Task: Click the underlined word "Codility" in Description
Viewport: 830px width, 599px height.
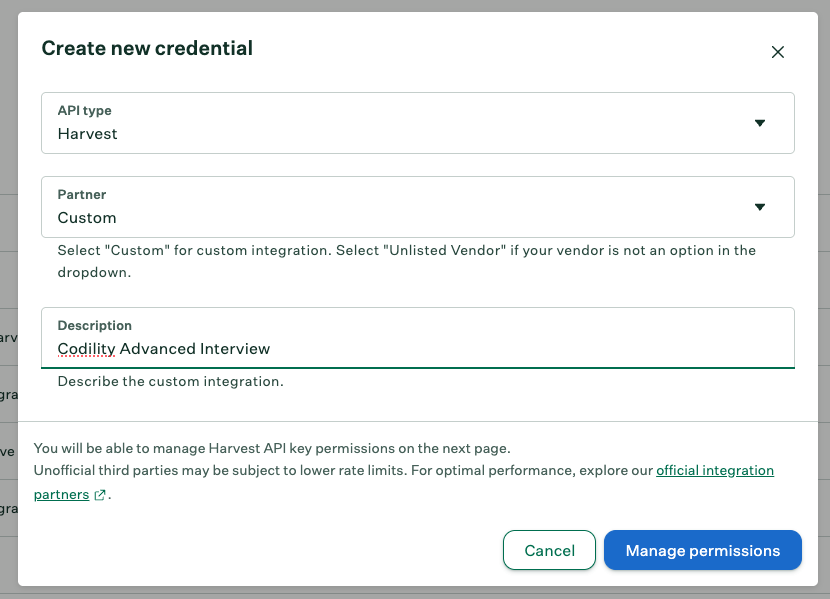Action: pyautogui.click(x=86, y=349)
